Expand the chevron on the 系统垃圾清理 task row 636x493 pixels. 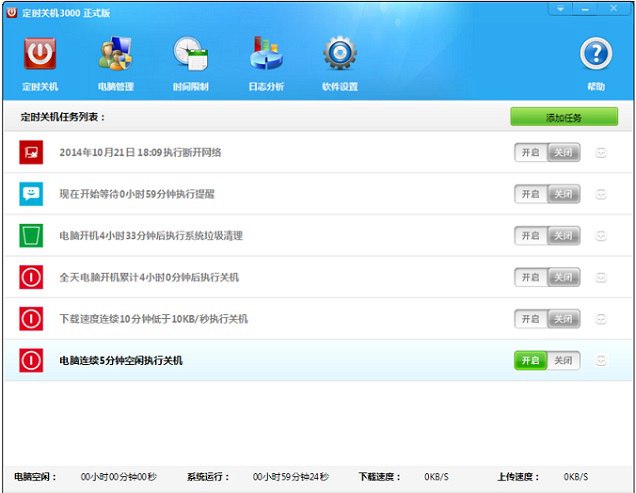point(601,236)
